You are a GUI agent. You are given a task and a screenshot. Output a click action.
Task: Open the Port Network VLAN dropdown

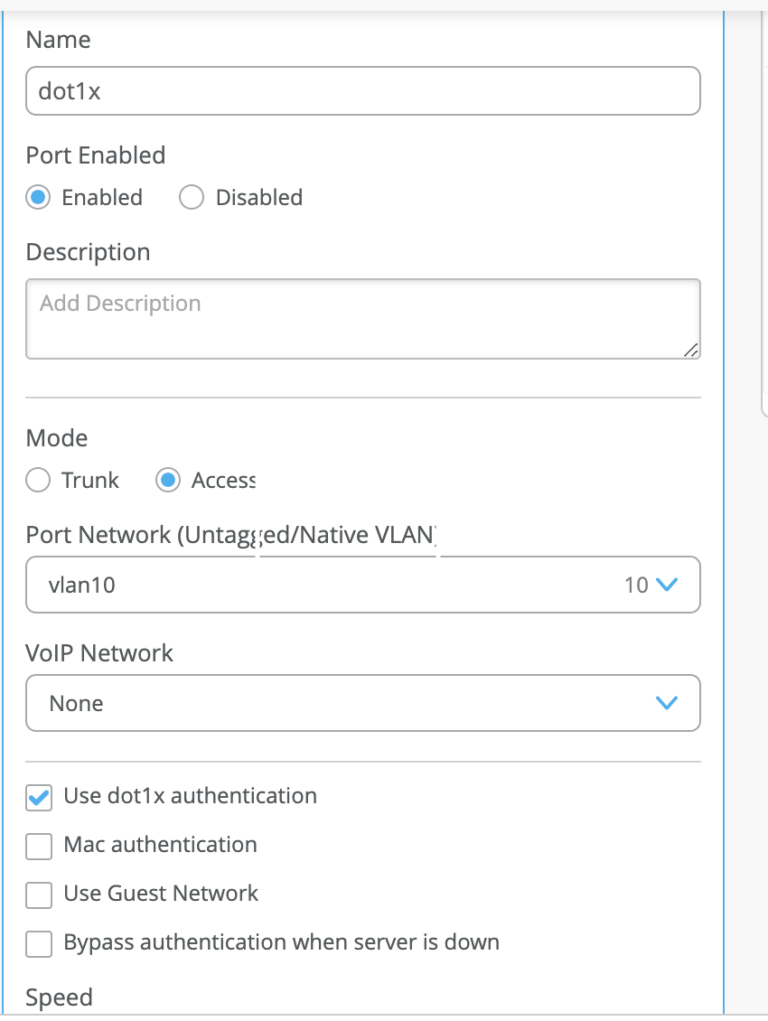coord(363,585)
